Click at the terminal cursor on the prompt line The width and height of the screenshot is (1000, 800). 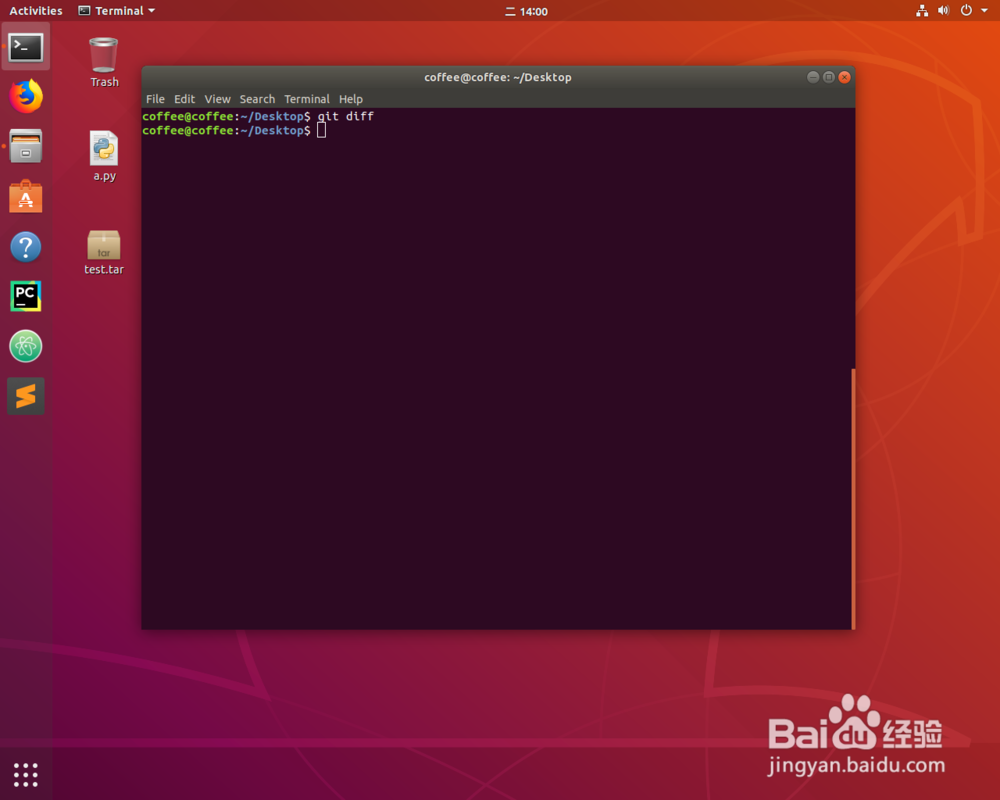[321, 130]
